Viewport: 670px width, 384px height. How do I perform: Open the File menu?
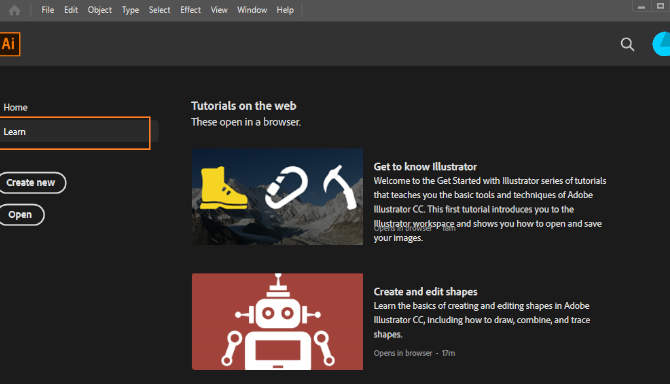[47, 10]
